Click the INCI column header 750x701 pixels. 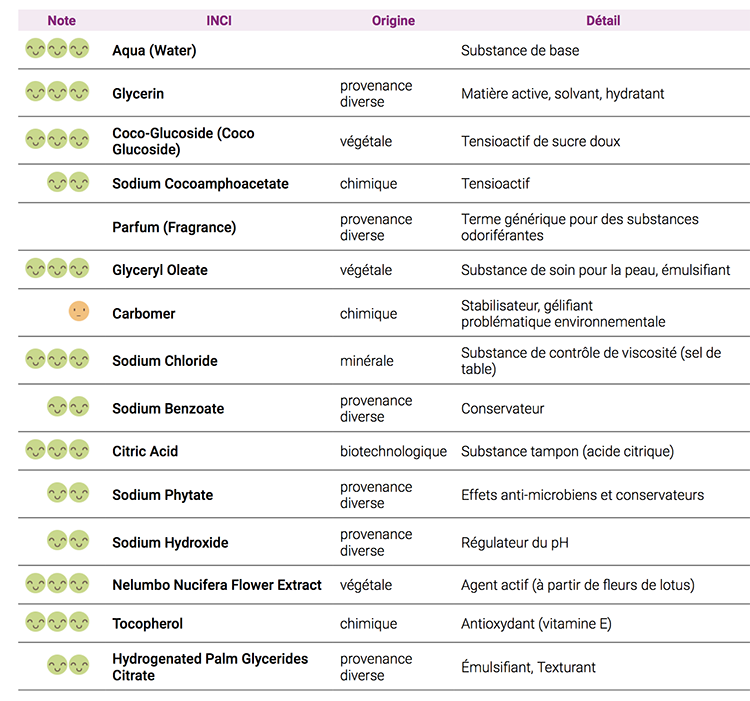point(219,20)
